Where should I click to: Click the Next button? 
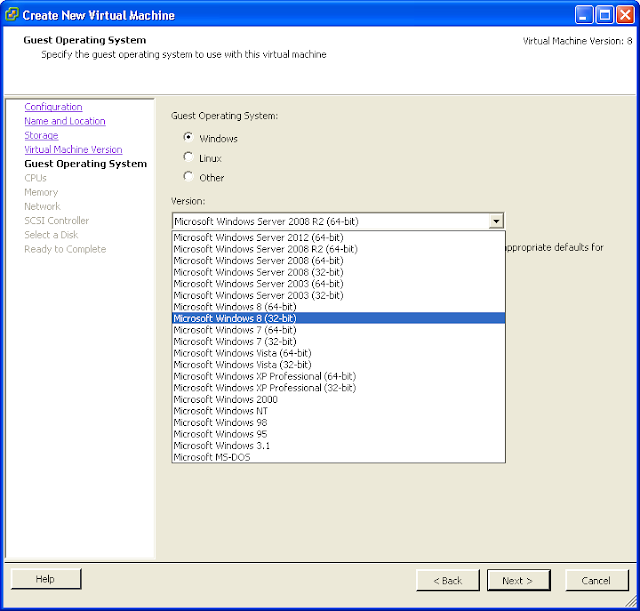point(518,580)
